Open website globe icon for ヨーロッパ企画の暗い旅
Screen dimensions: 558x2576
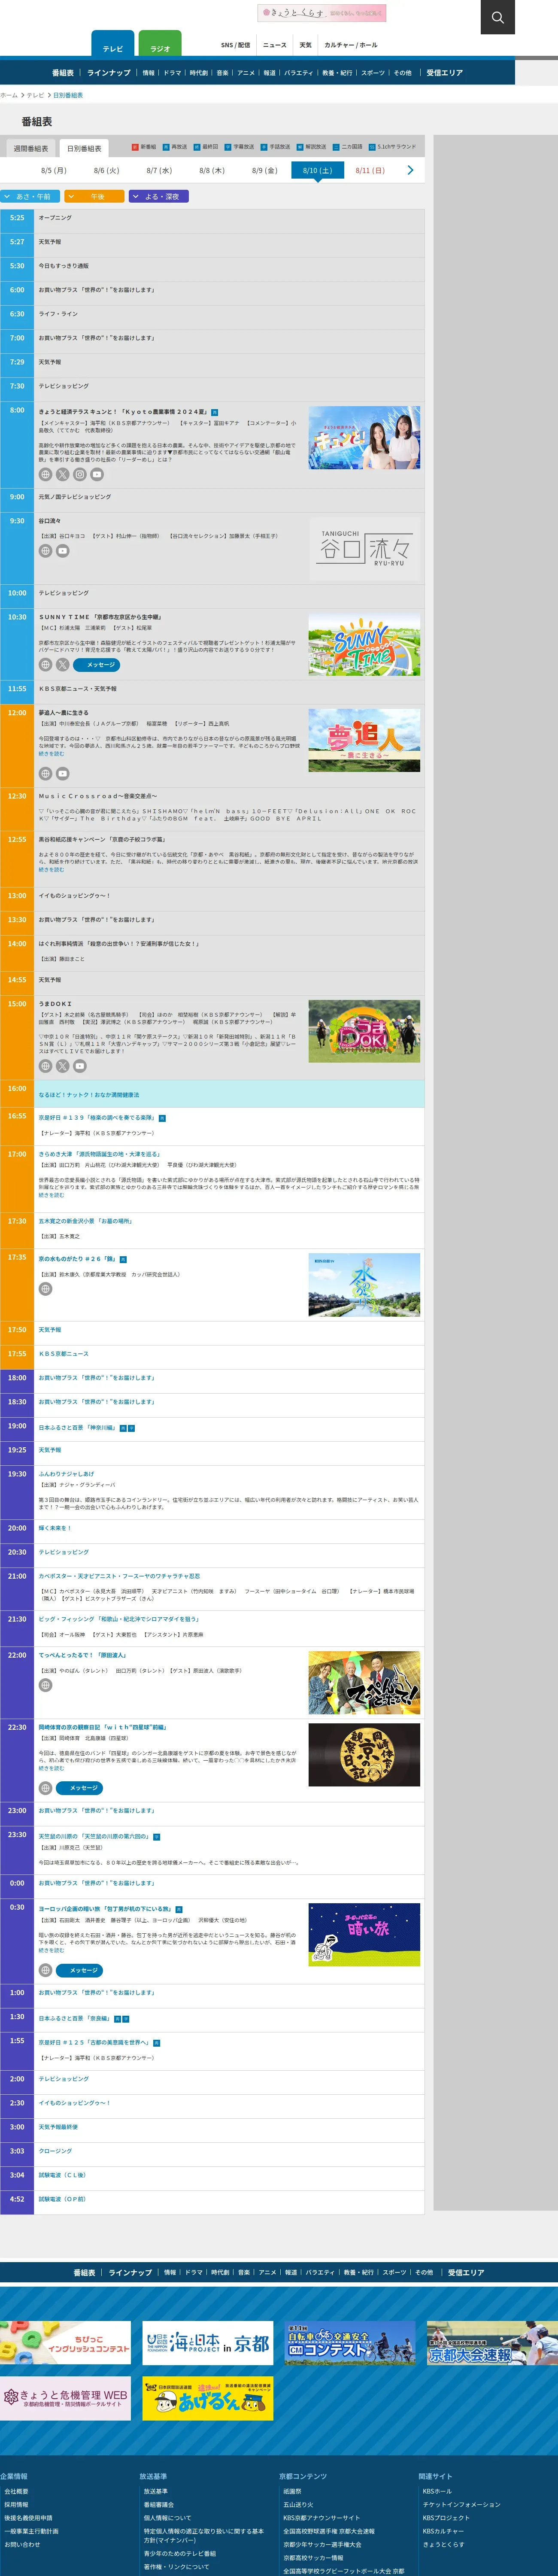(45, 1970)
